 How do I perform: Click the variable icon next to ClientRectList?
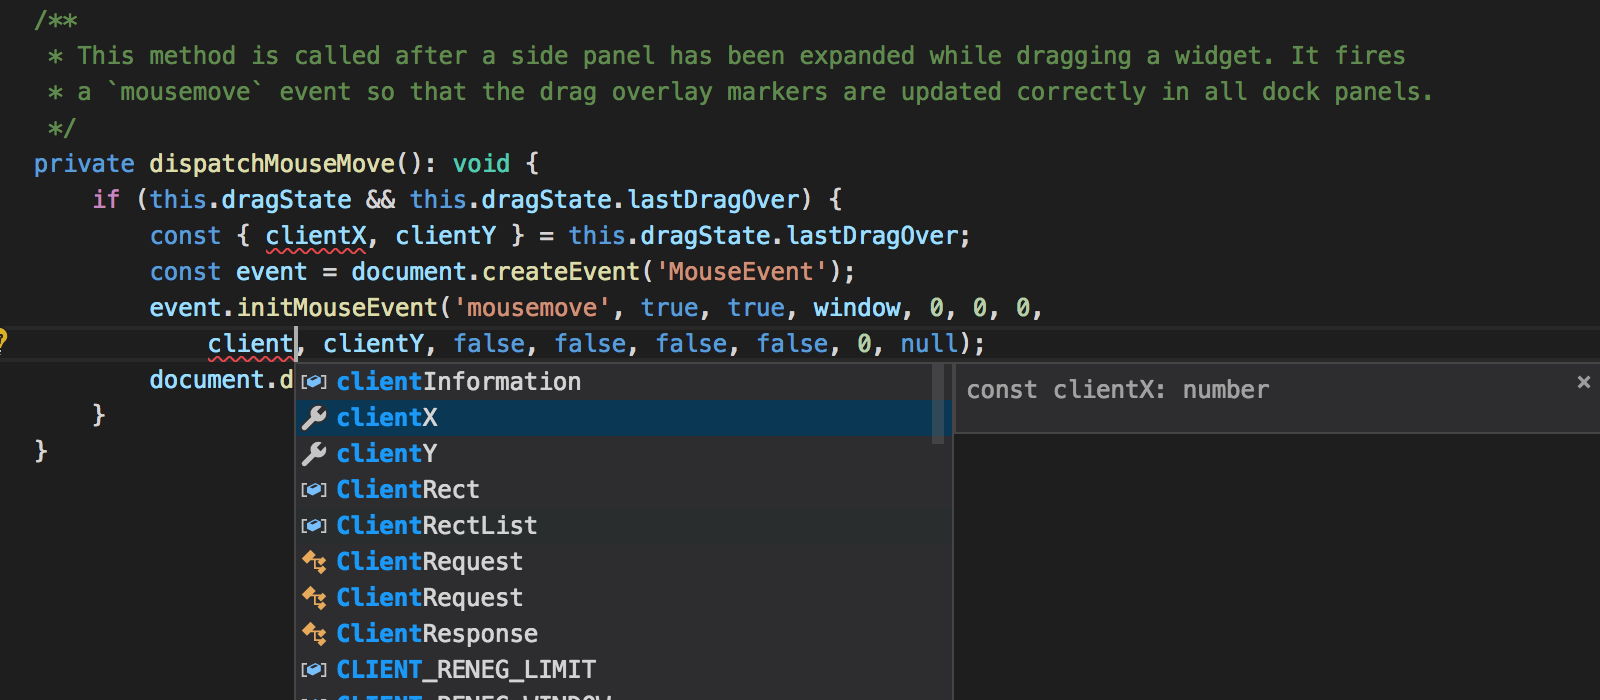click(x=314, y=526)
